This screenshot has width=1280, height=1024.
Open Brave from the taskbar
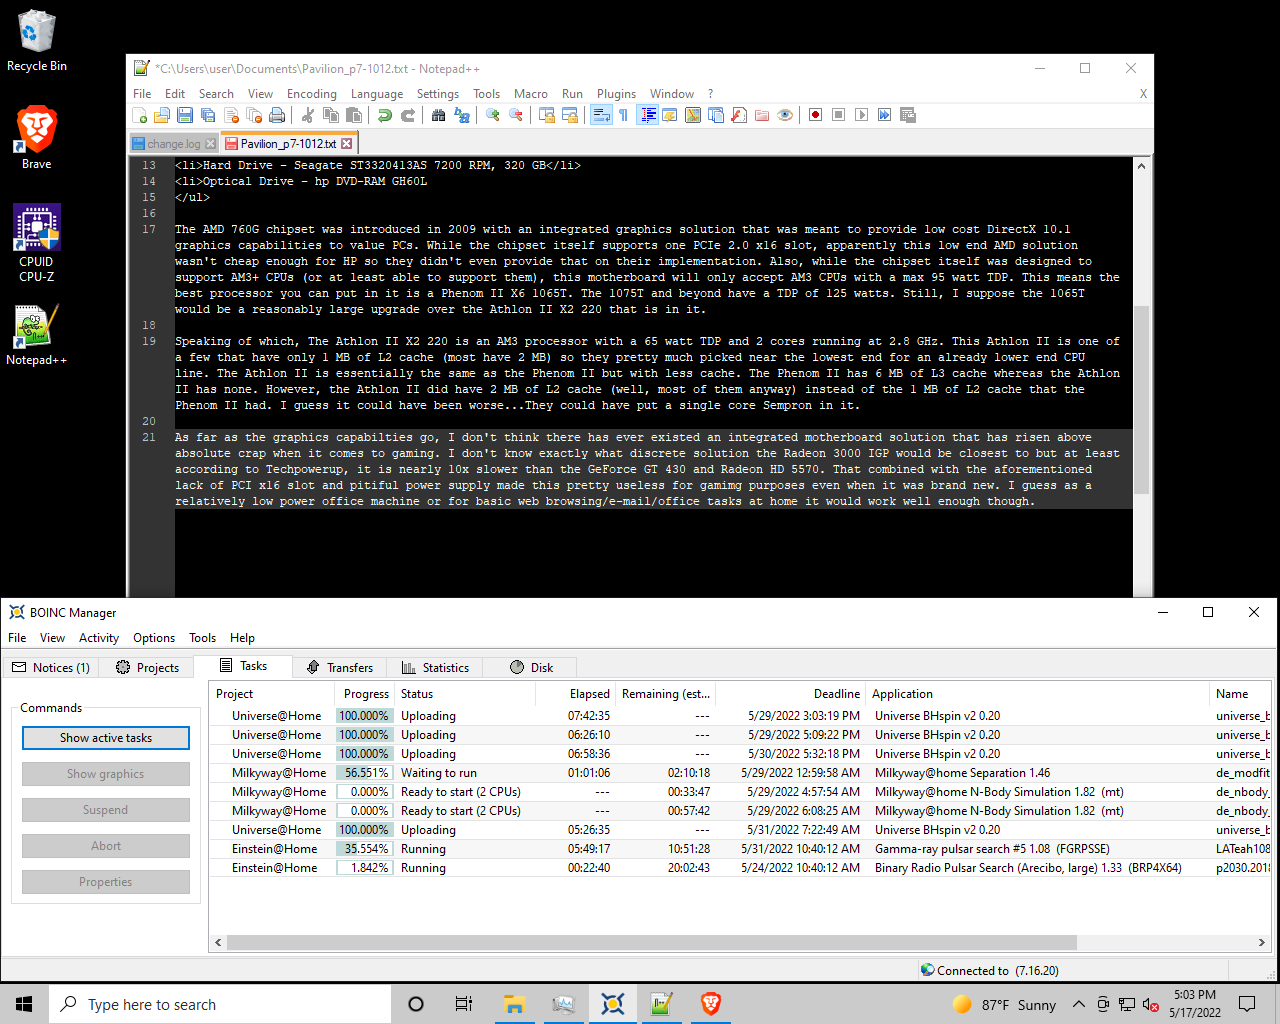[711, 1004]
